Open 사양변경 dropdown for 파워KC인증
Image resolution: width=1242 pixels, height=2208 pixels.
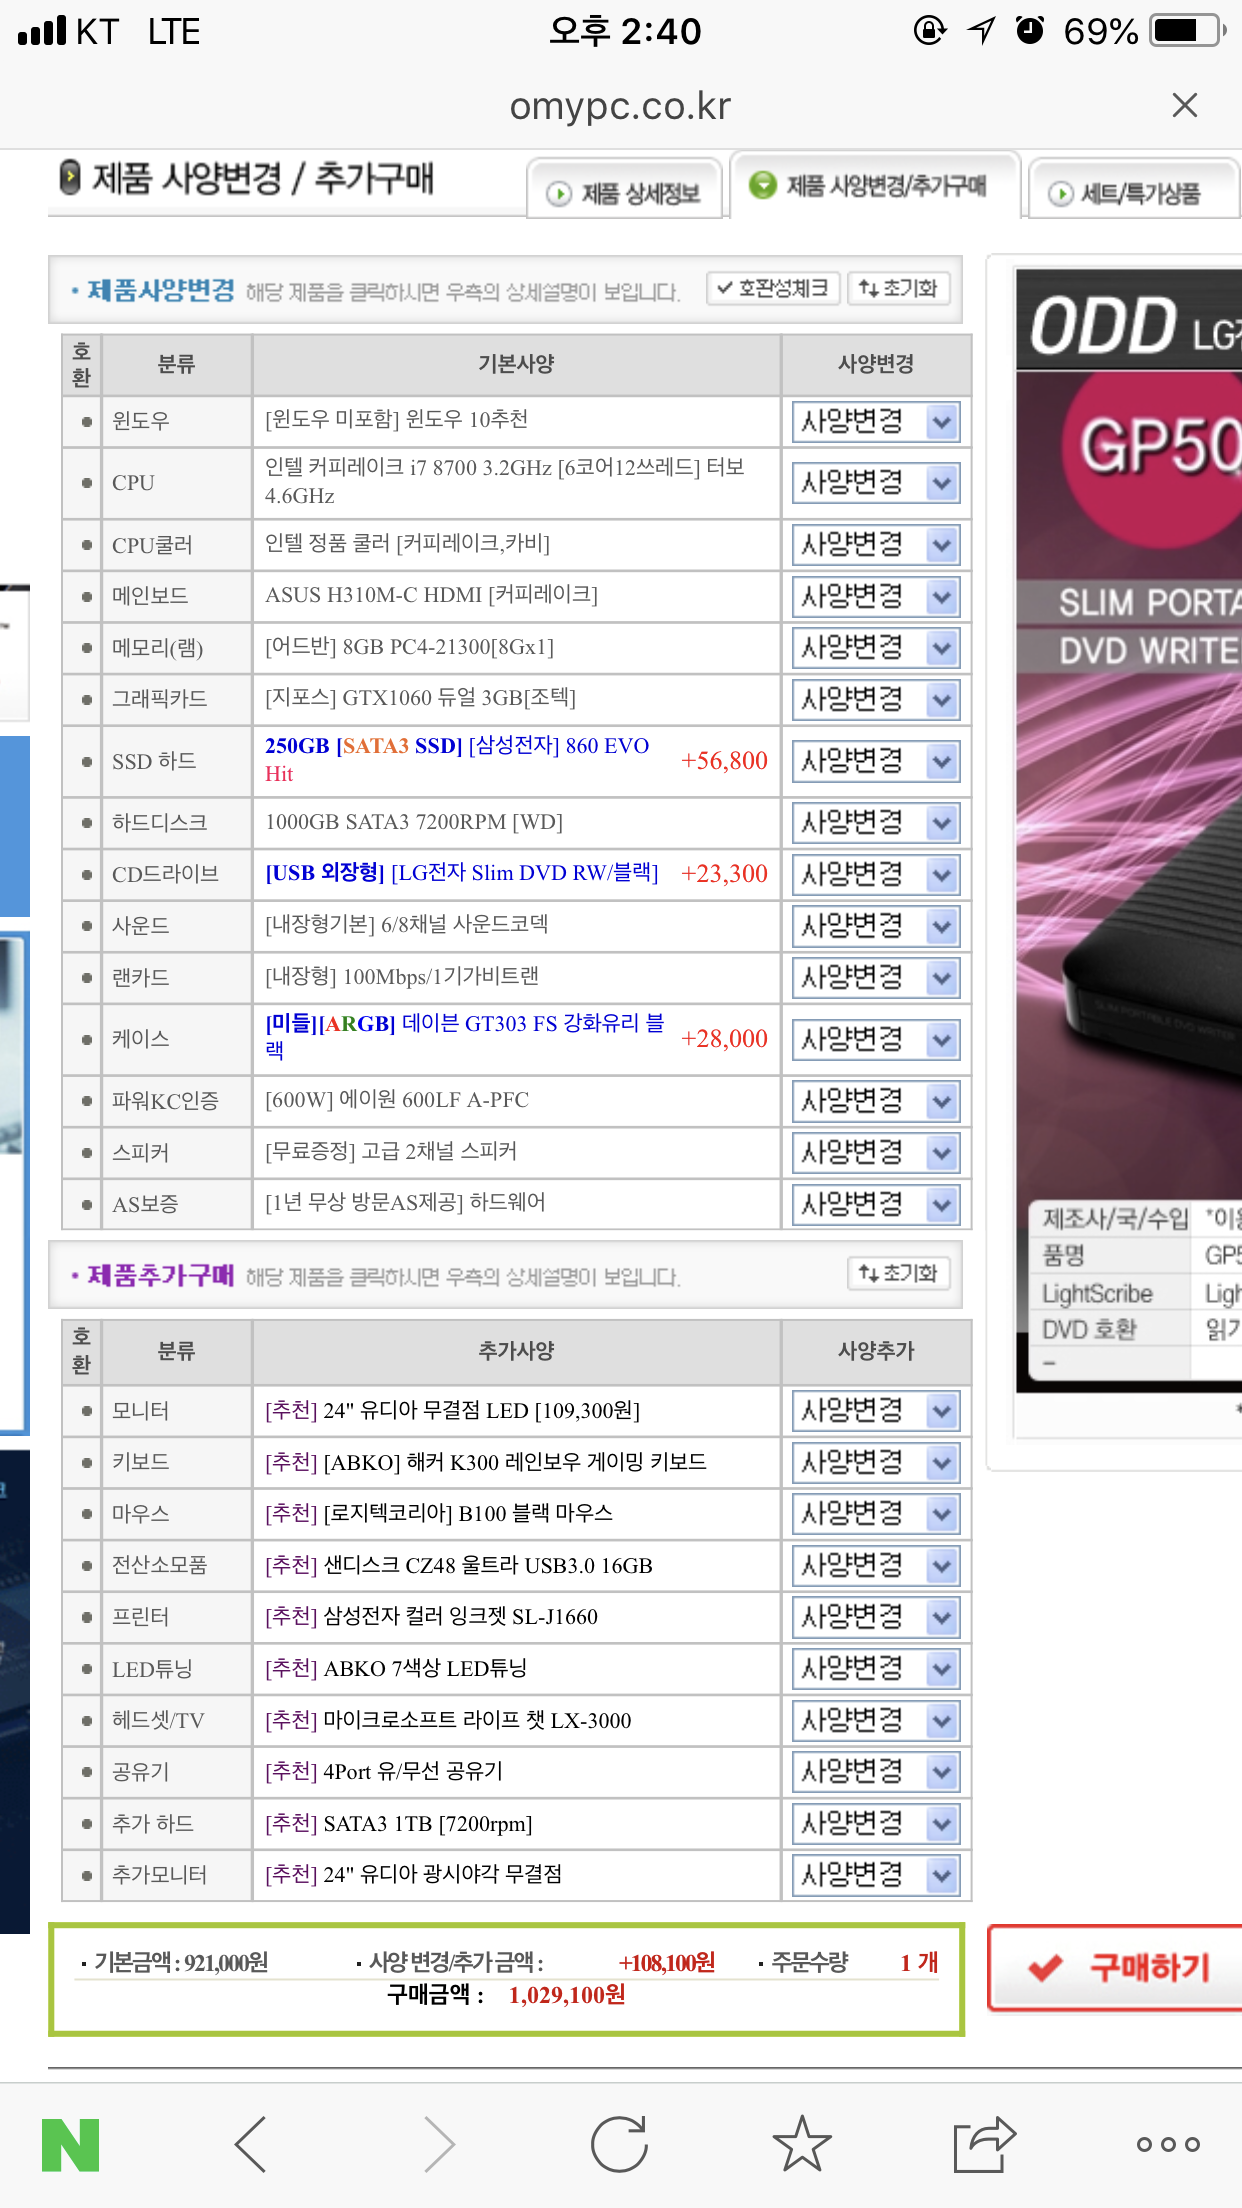coord(876,1102)
